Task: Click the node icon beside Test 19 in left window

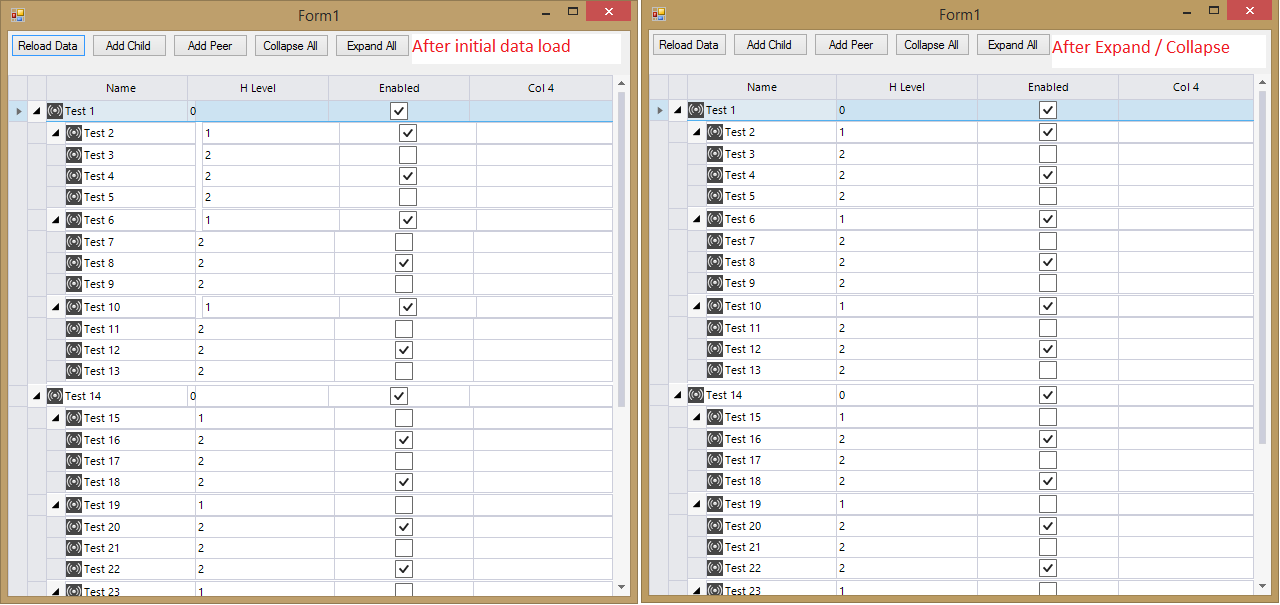Action: 74,505
